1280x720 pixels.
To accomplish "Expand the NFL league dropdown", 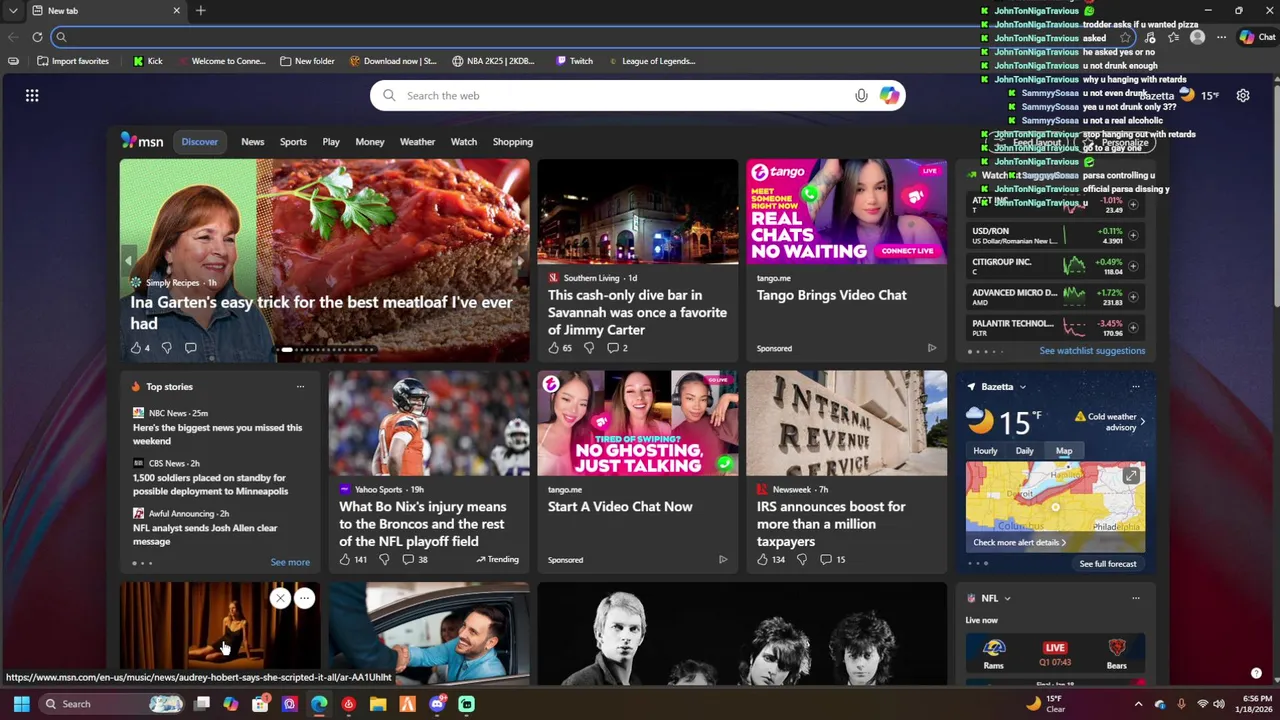I will tap(1007, 598).
